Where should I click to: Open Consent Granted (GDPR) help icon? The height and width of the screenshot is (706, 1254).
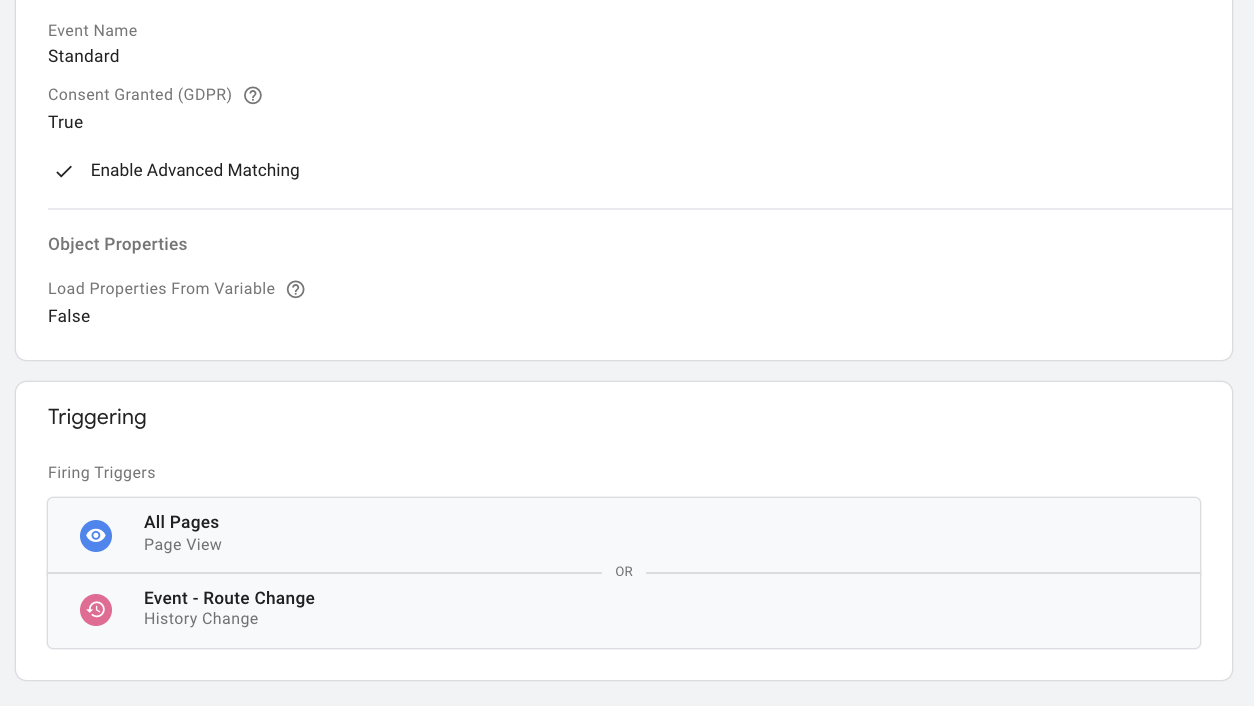click(252, 95)
